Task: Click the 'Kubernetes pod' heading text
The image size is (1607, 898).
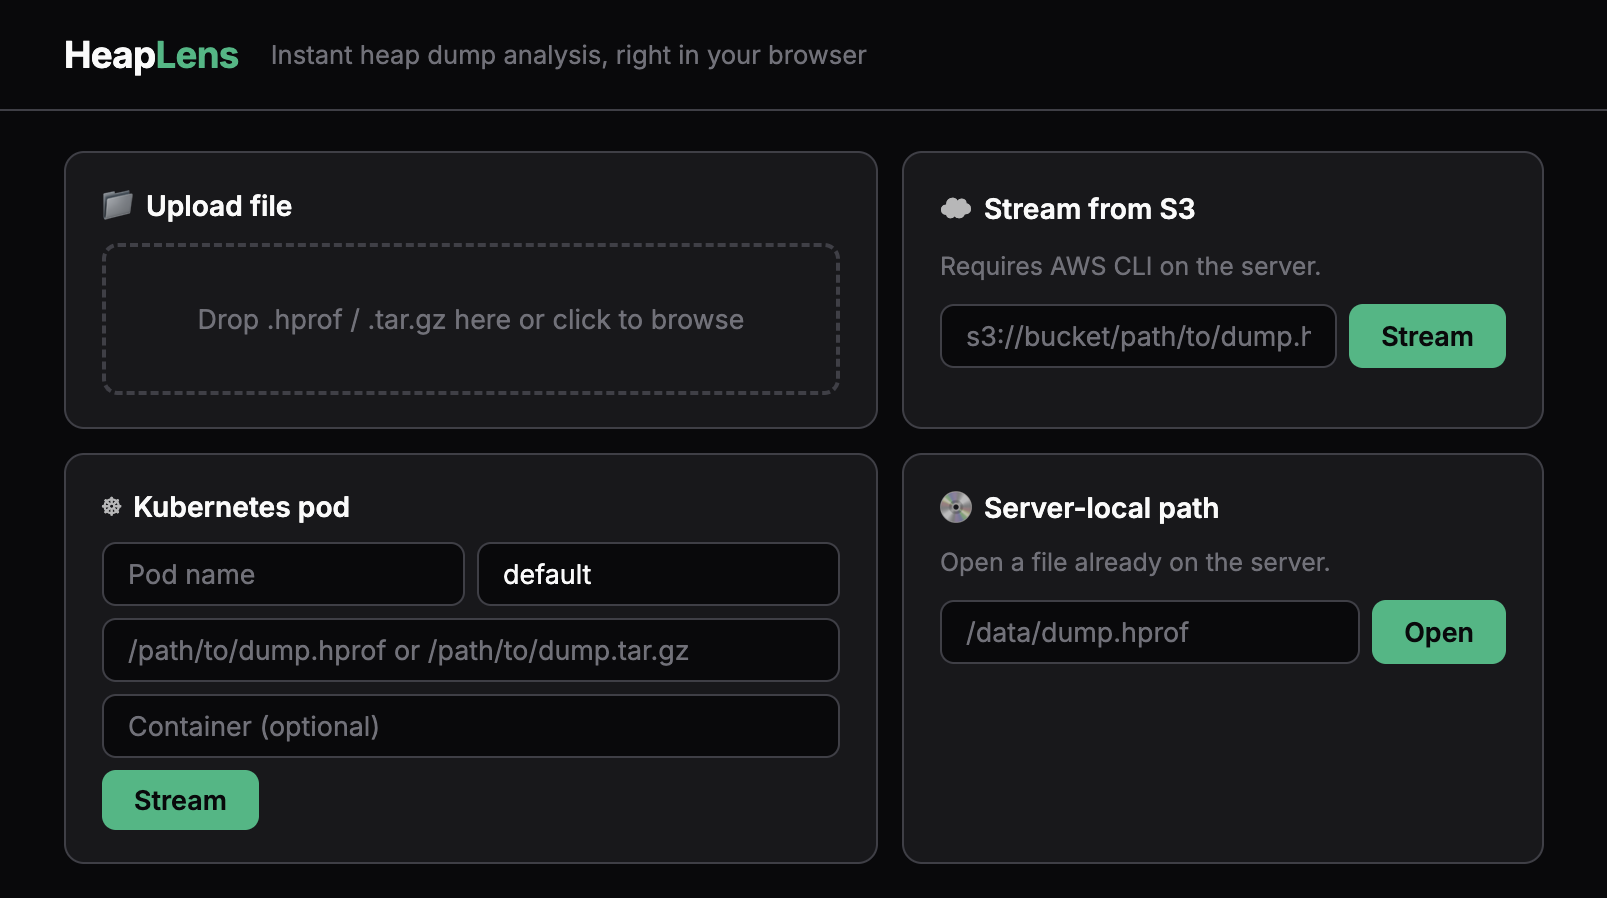Action: (241, 507)
